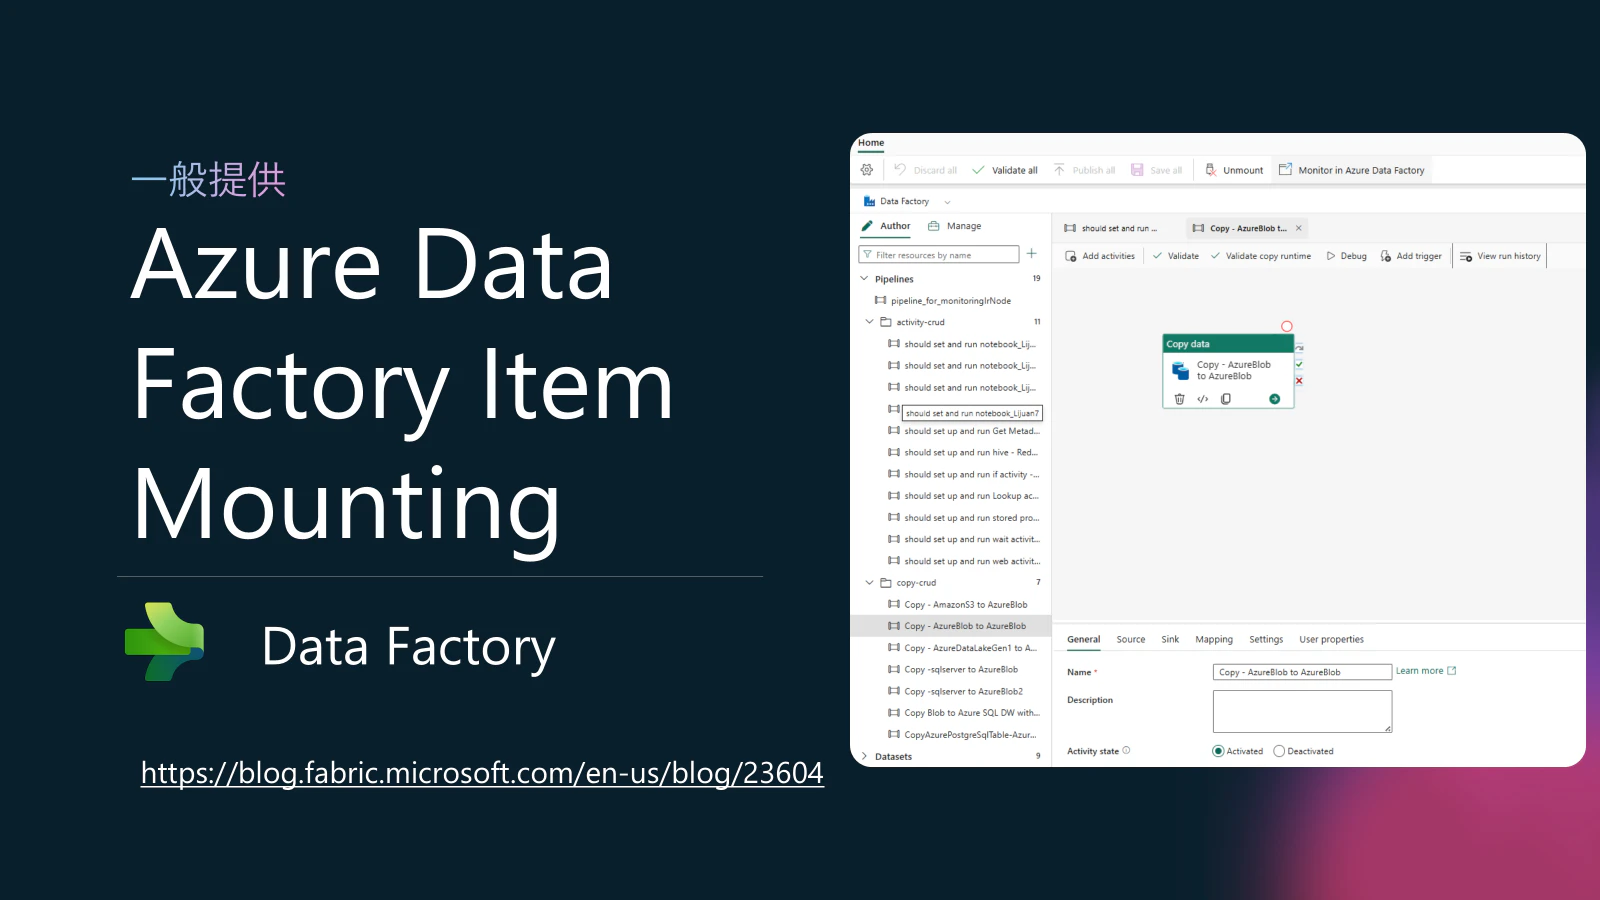Open should set up and run if activity pipeline
The width and height of the screenshot is (1600, 900).
click(964, 475)
